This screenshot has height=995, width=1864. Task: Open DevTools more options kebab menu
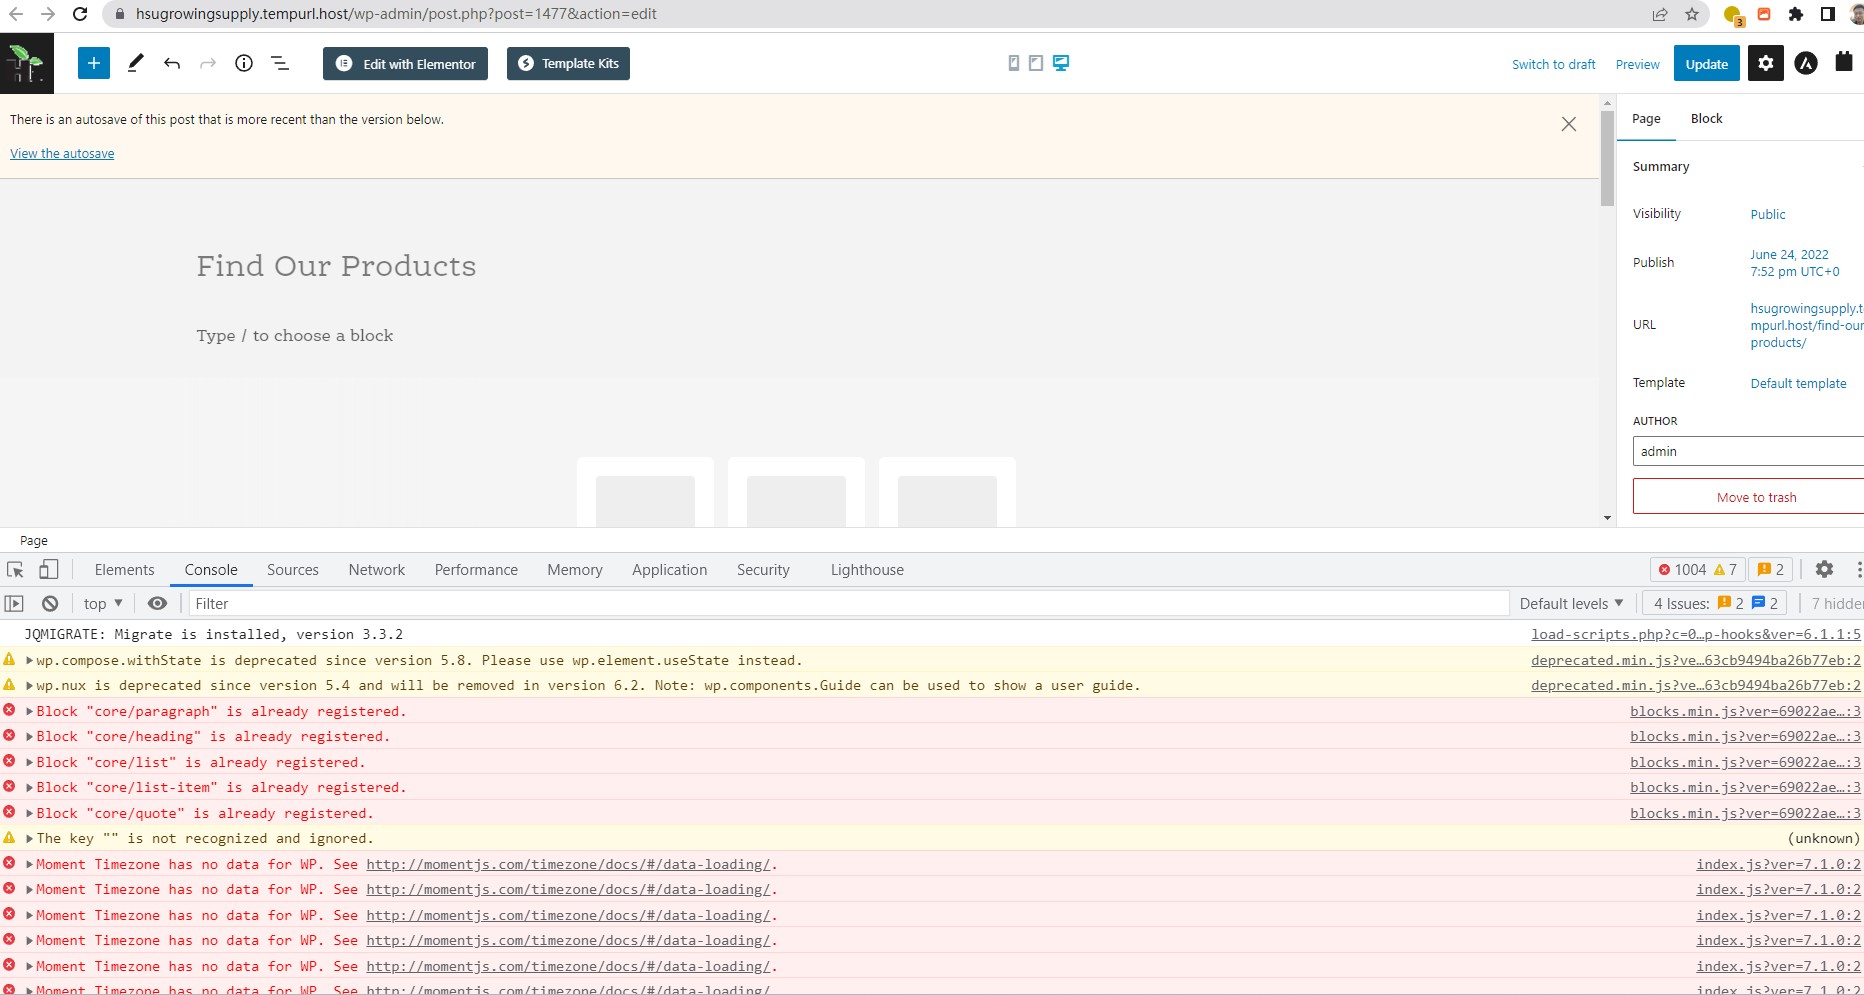(x=1858, y=569)
